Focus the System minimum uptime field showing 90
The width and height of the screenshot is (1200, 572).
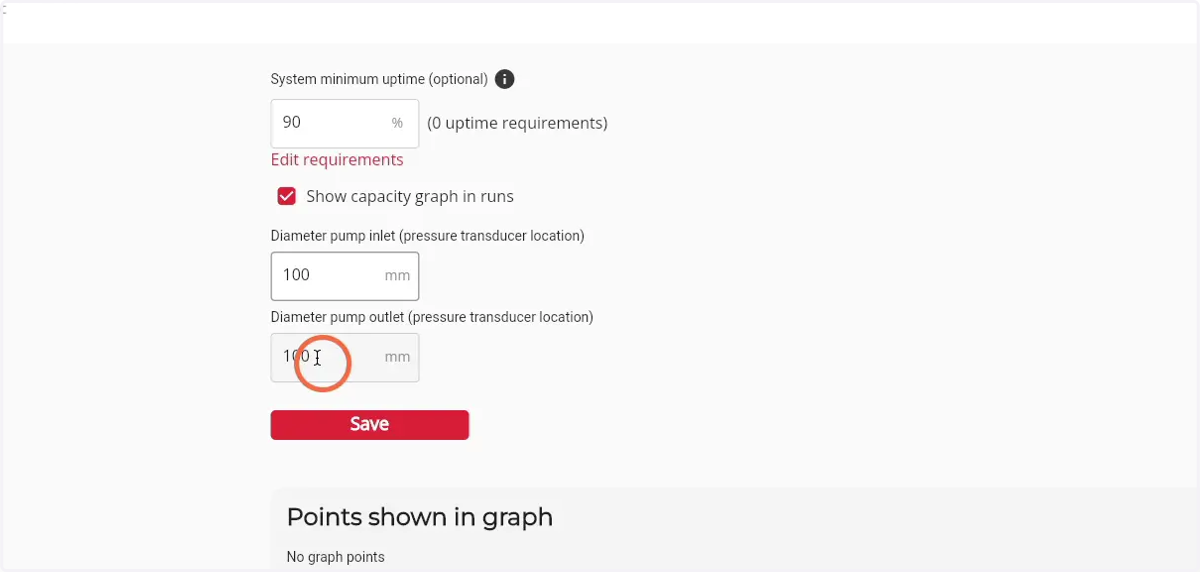345,123
